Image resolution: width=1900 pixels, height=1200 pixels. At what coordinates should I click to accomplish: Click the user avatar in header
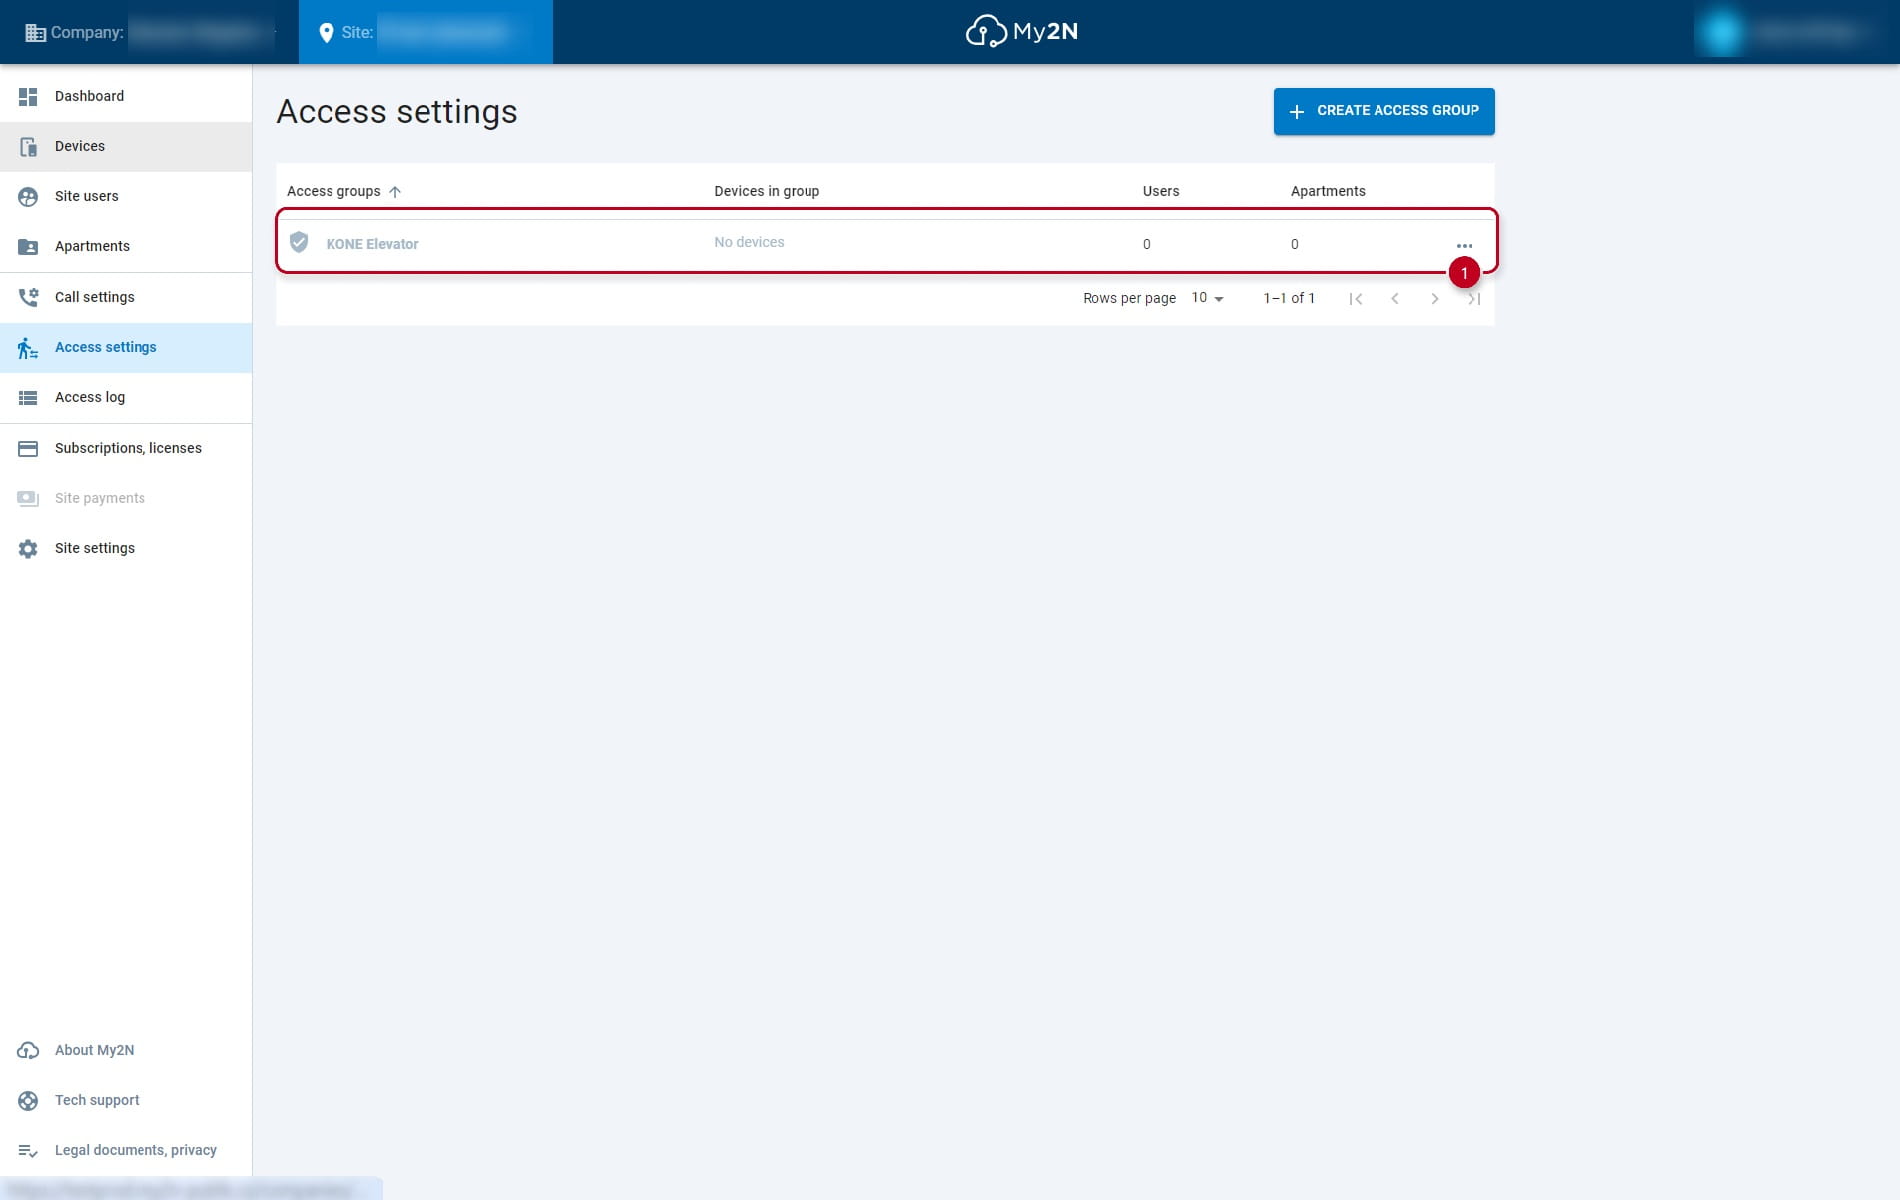click(x=1722, y=32)
